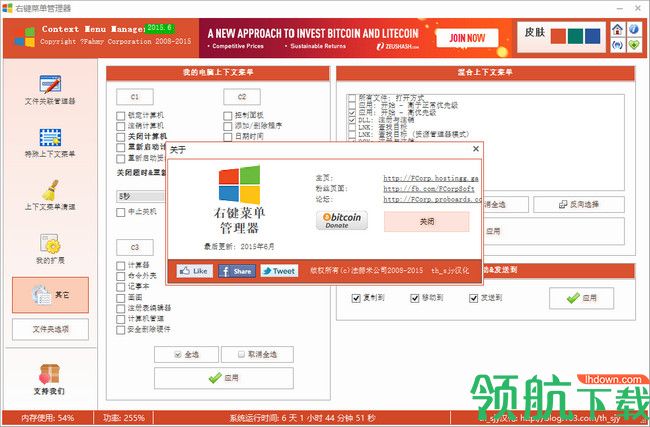Enable the 画图 checkbox
This screenshot has width=650, height=427.
coord(121,298)
